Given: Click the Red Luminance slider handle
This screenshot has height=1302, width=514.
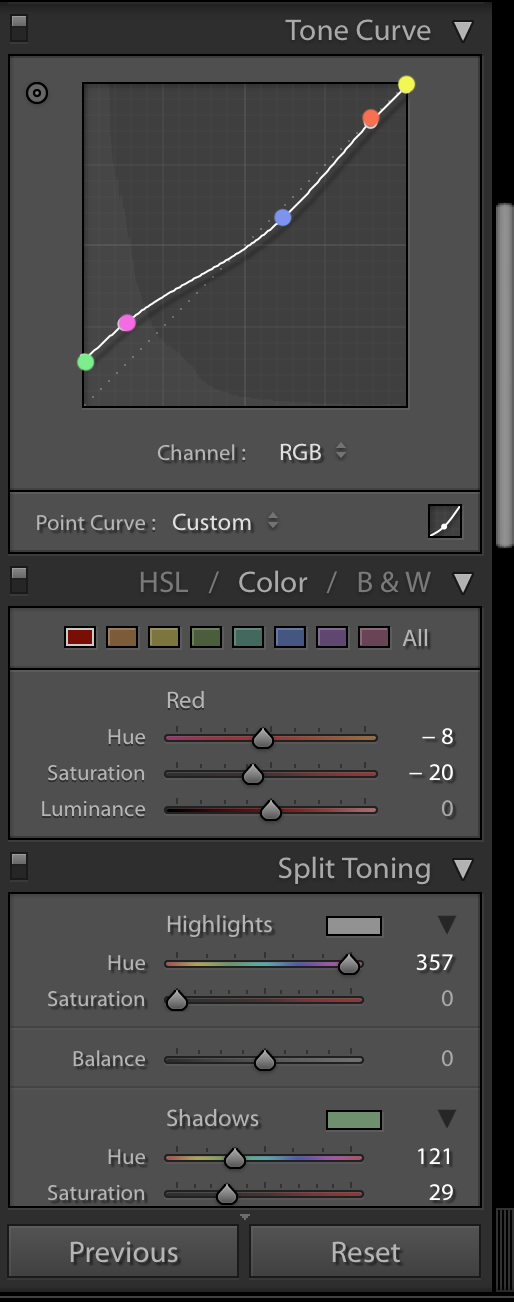Looking at the screenshot, I should tap(270, 810).
